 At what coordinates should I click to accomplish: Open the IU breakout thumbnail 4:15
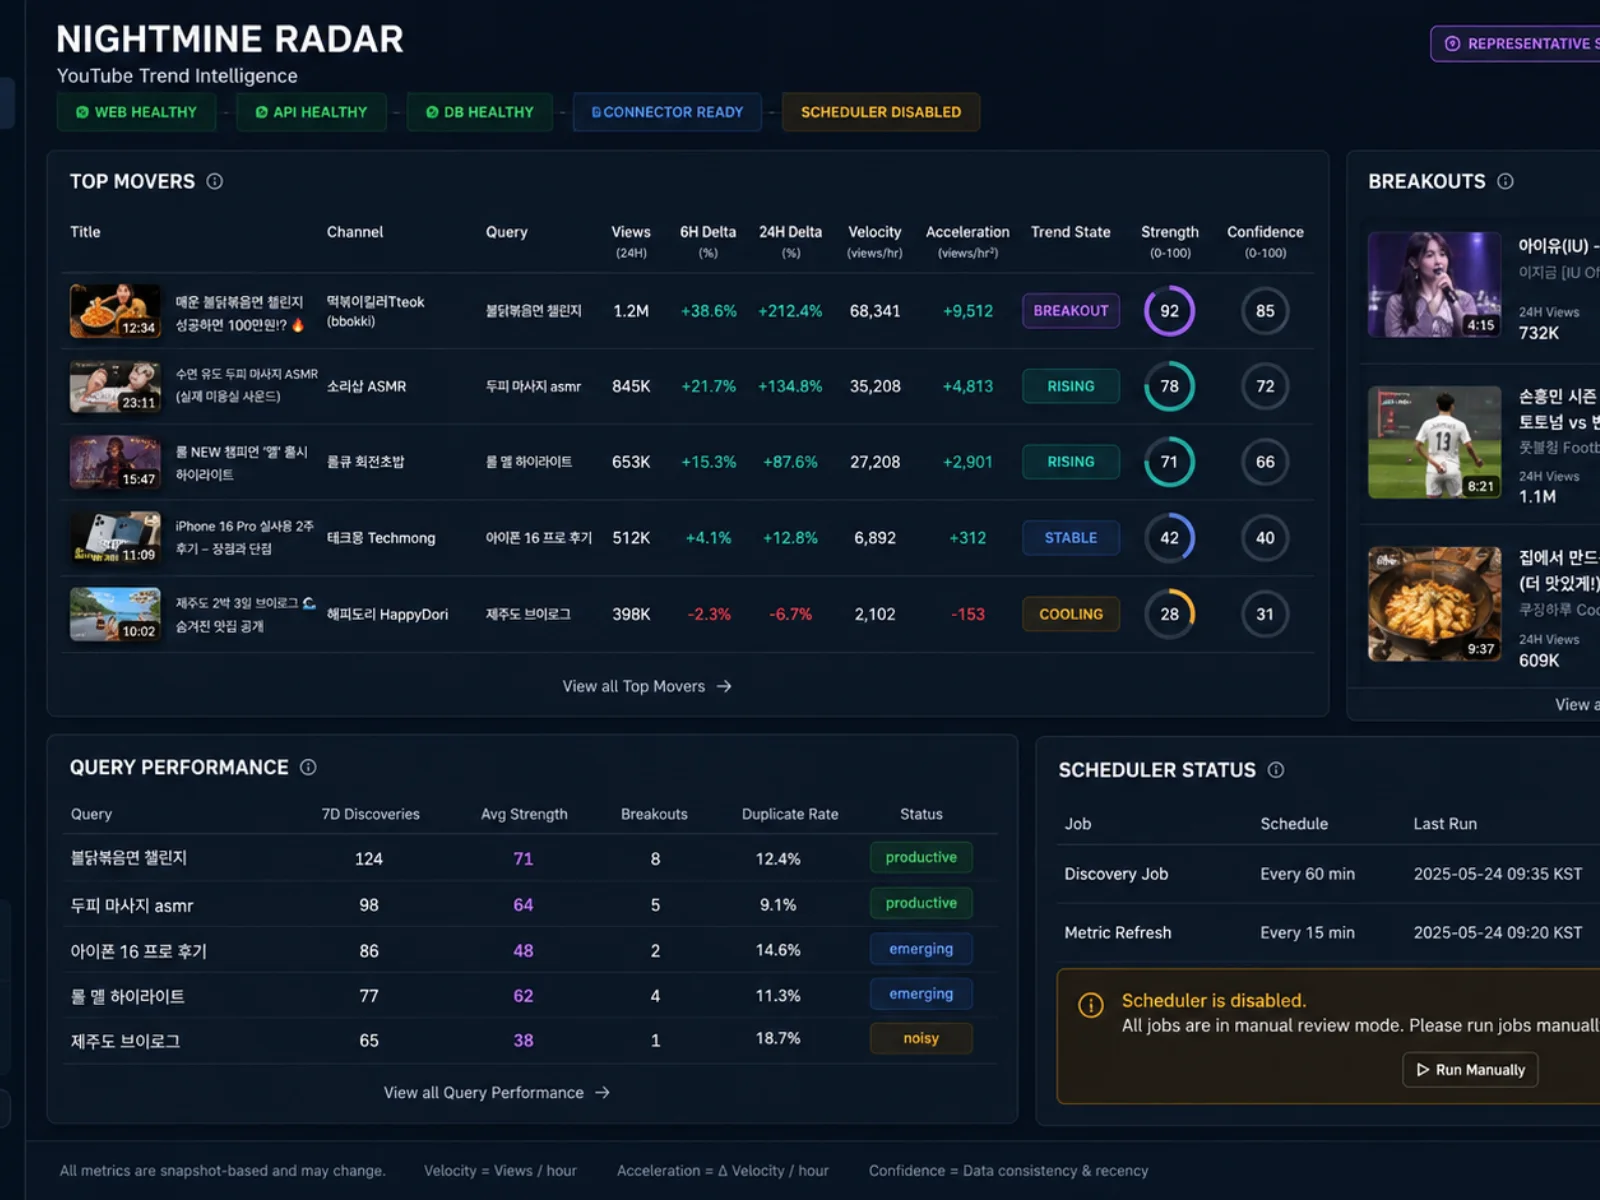1434,285
